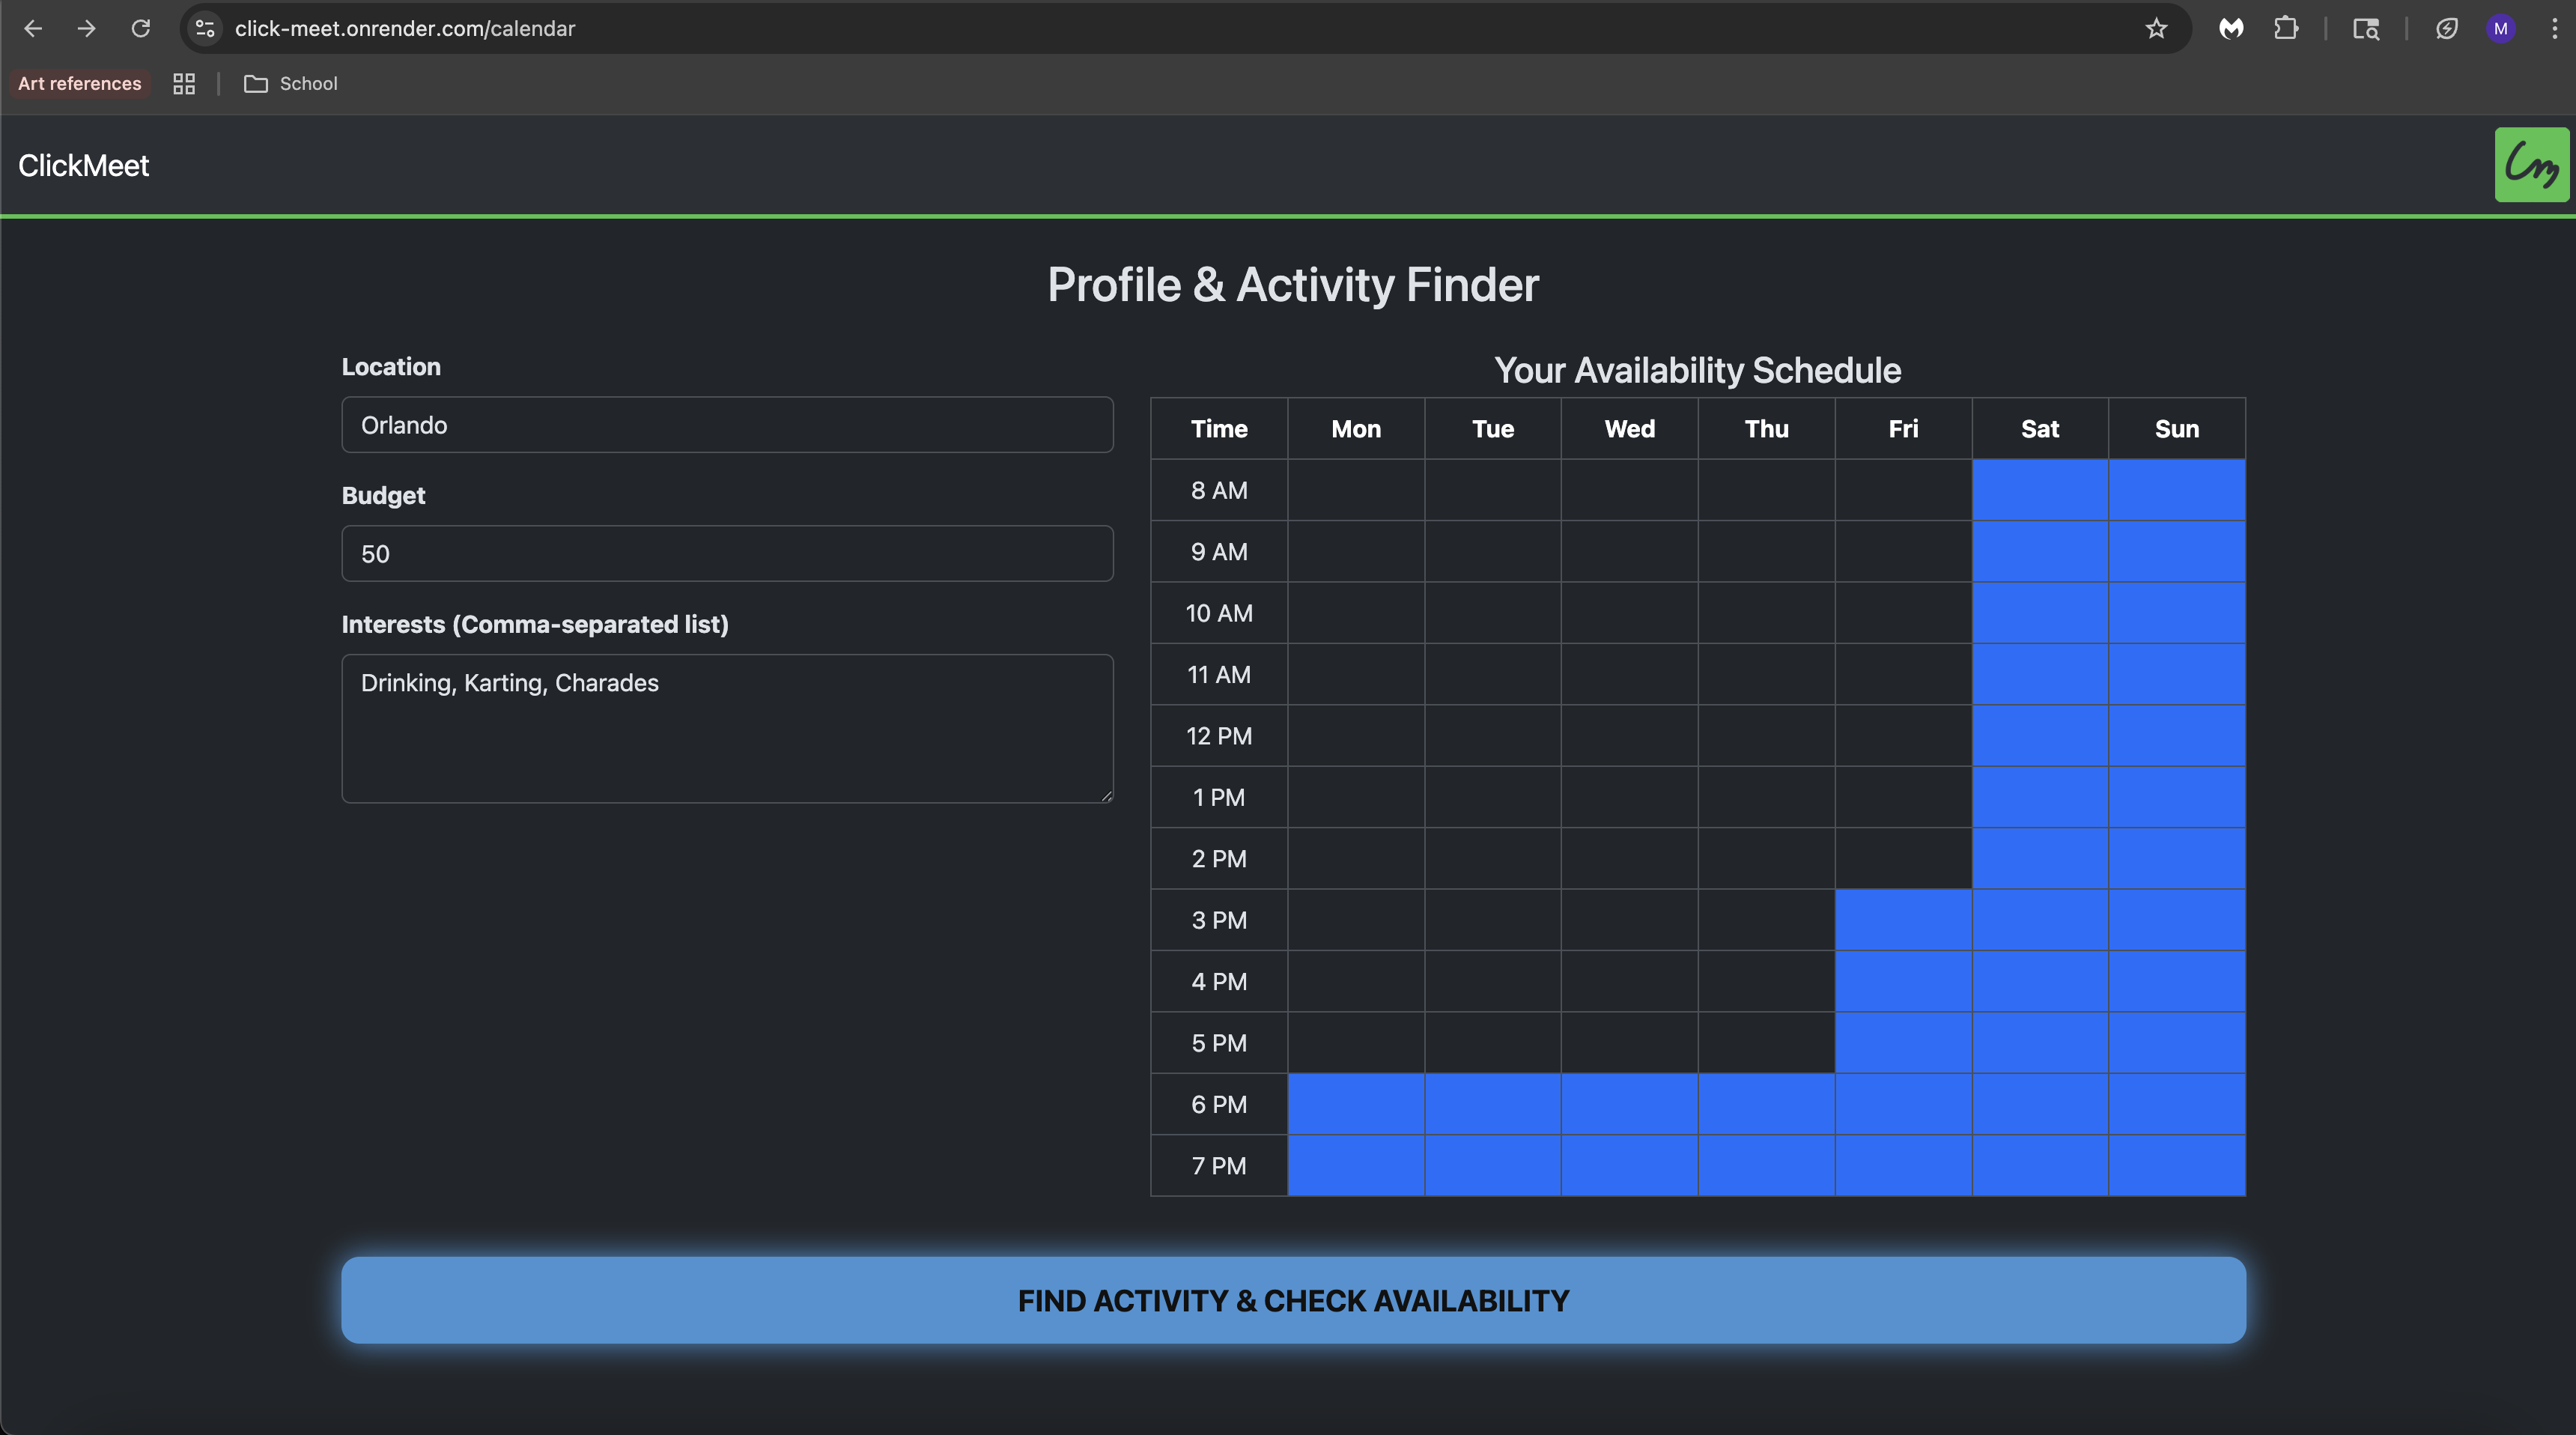This screenshot has width=2576, height=1435.
Task: Click the Location field containing Orlando
Action: [727, 425]
